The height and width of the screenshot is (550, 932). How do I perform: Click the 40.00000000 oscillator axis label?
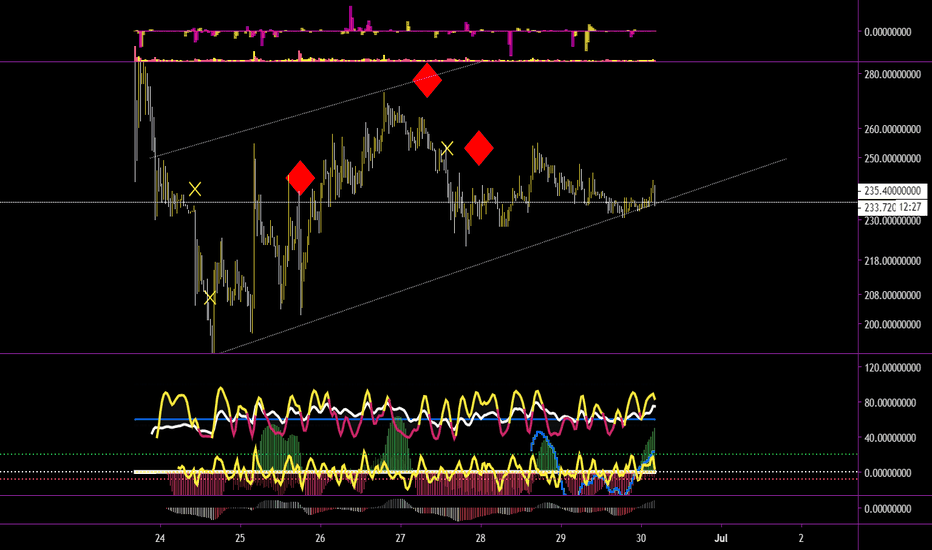point(890,438)
